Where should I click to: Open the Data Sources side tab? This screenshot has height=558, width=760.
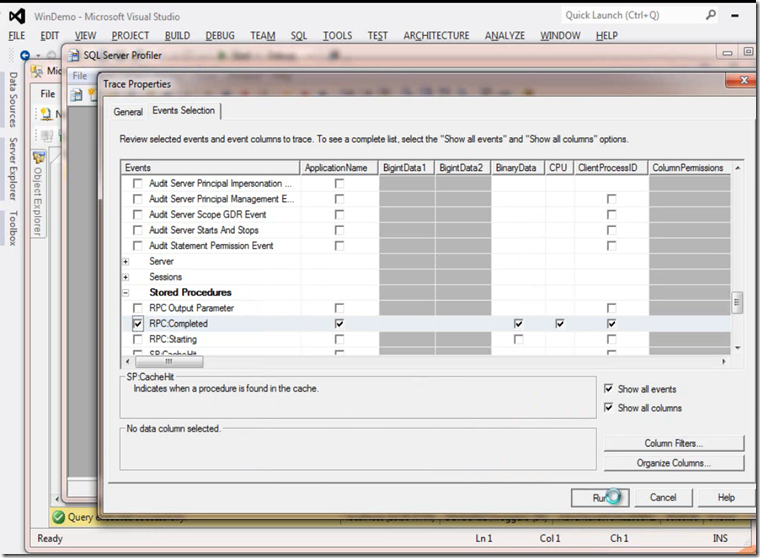(x=13, y=99)
